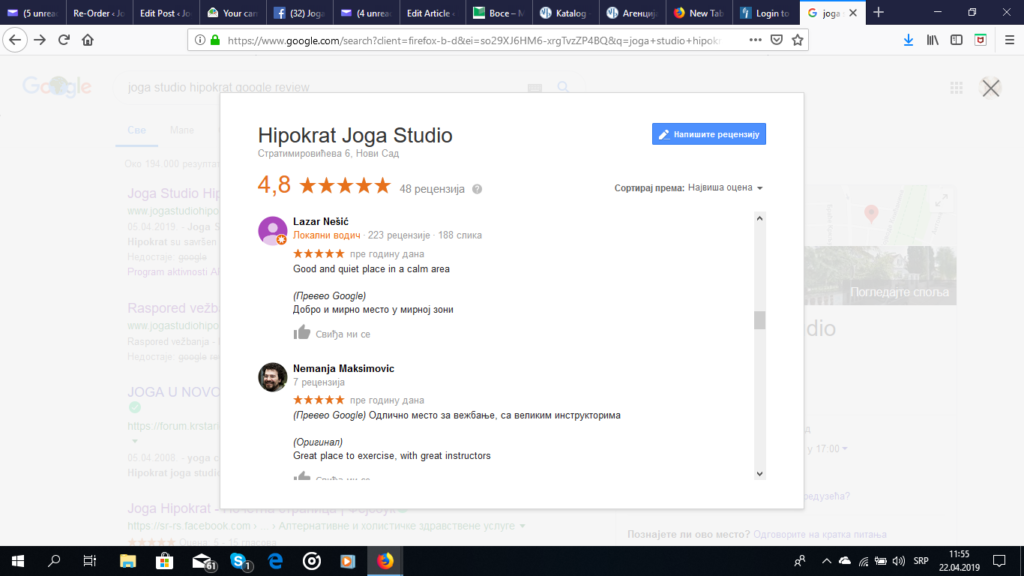Image resolution: width=1024 pixels, height=576 pixels.
Task: Open Windows Start menu
Action: pyautogui.click(x=18, y=561)
